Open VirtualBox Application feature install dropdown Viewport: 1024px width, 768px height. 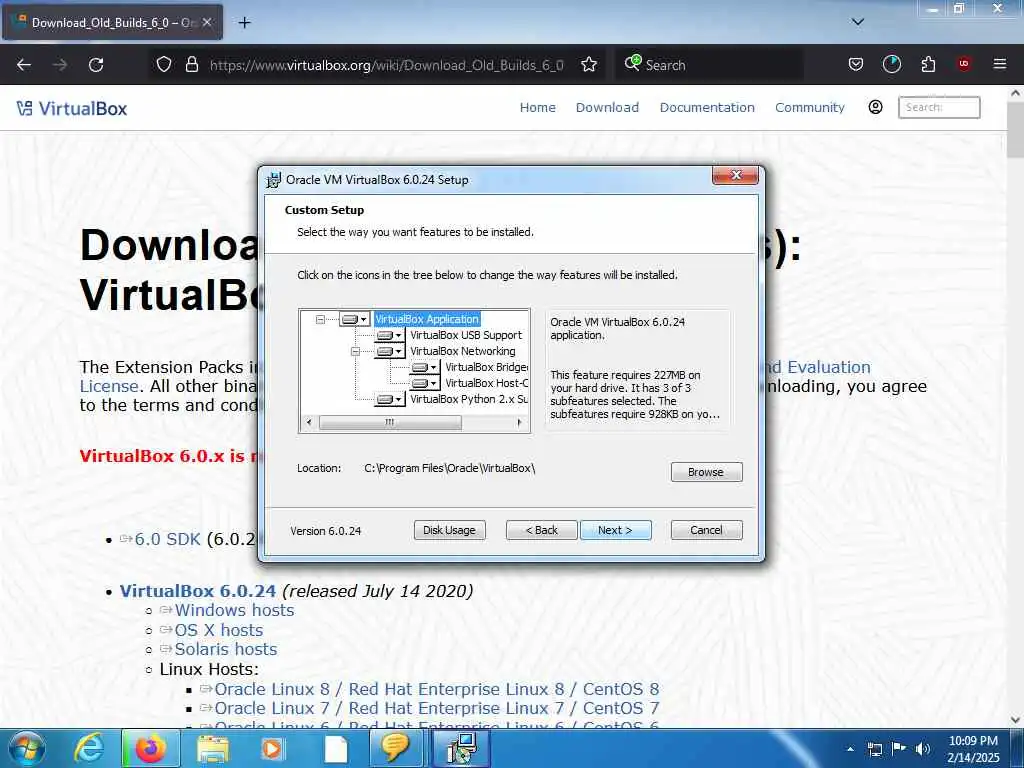(x=355, y=319)
